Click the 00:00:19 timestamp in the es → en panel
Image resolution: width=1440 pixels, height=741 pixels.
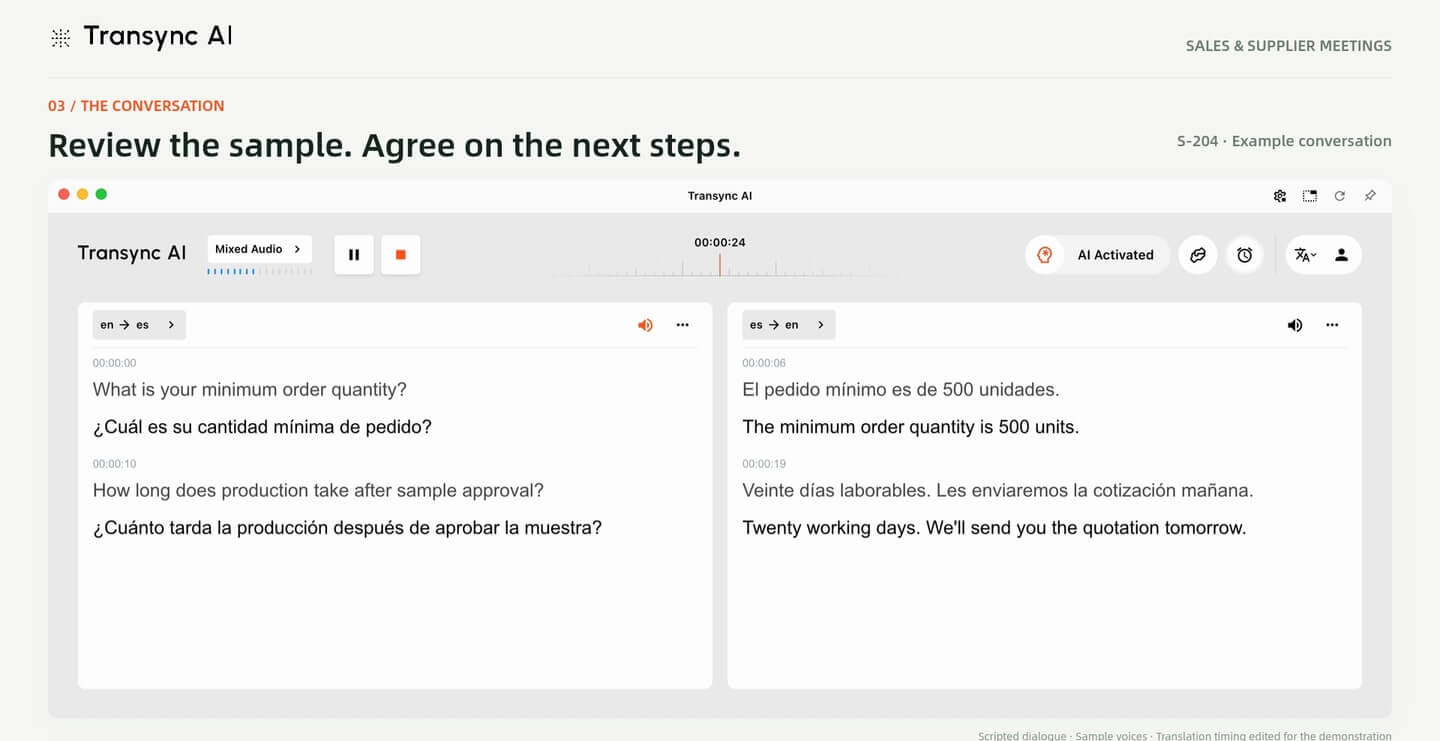(764, 464)
